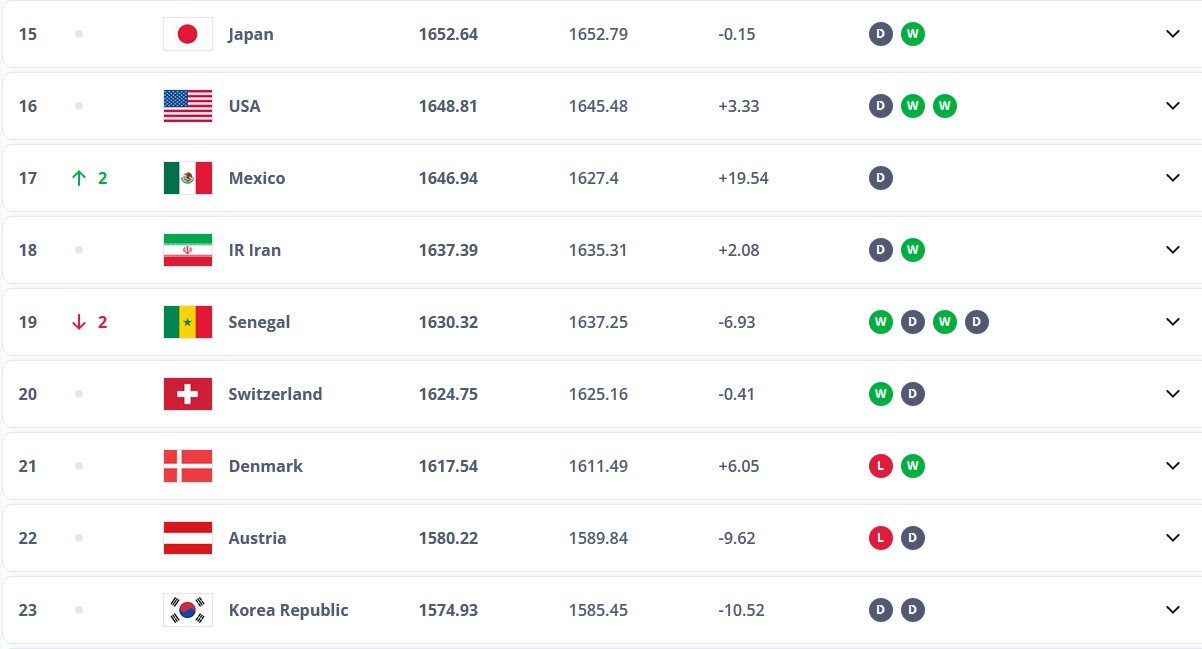This screenshot has height=649, width=1202.
Task: Expand the Denmark ranking details
Action: [1173, 466]
